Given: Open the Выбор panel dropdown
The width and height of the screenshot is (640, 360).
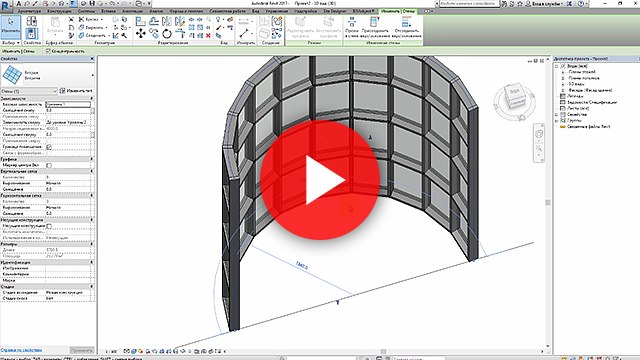Looking at the screenshot, I should 11,42.
